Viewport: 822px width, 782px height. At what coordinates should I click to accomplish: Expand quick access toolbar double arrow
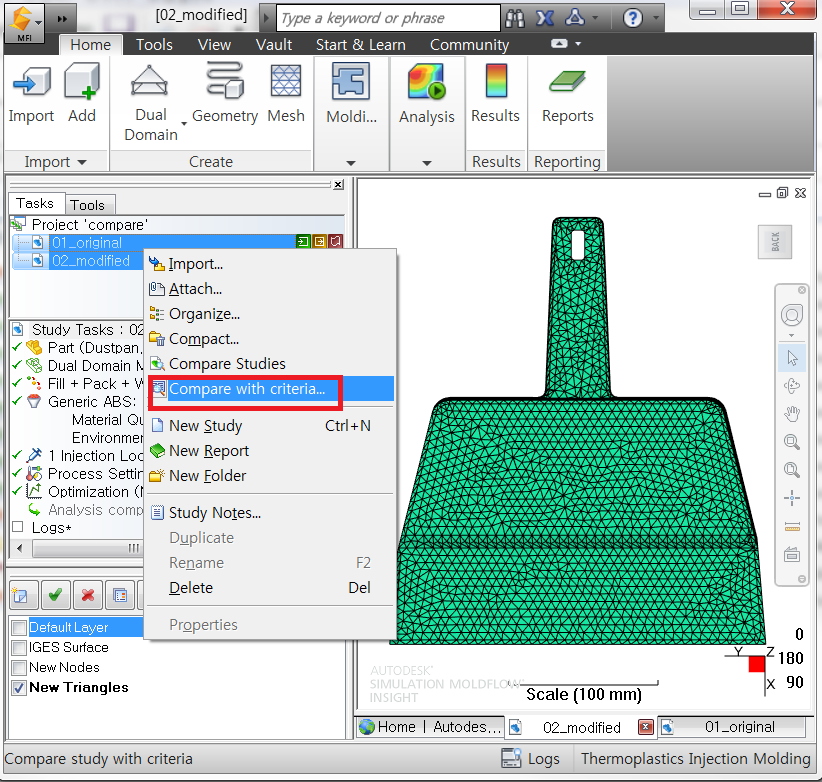pos(62,19)
